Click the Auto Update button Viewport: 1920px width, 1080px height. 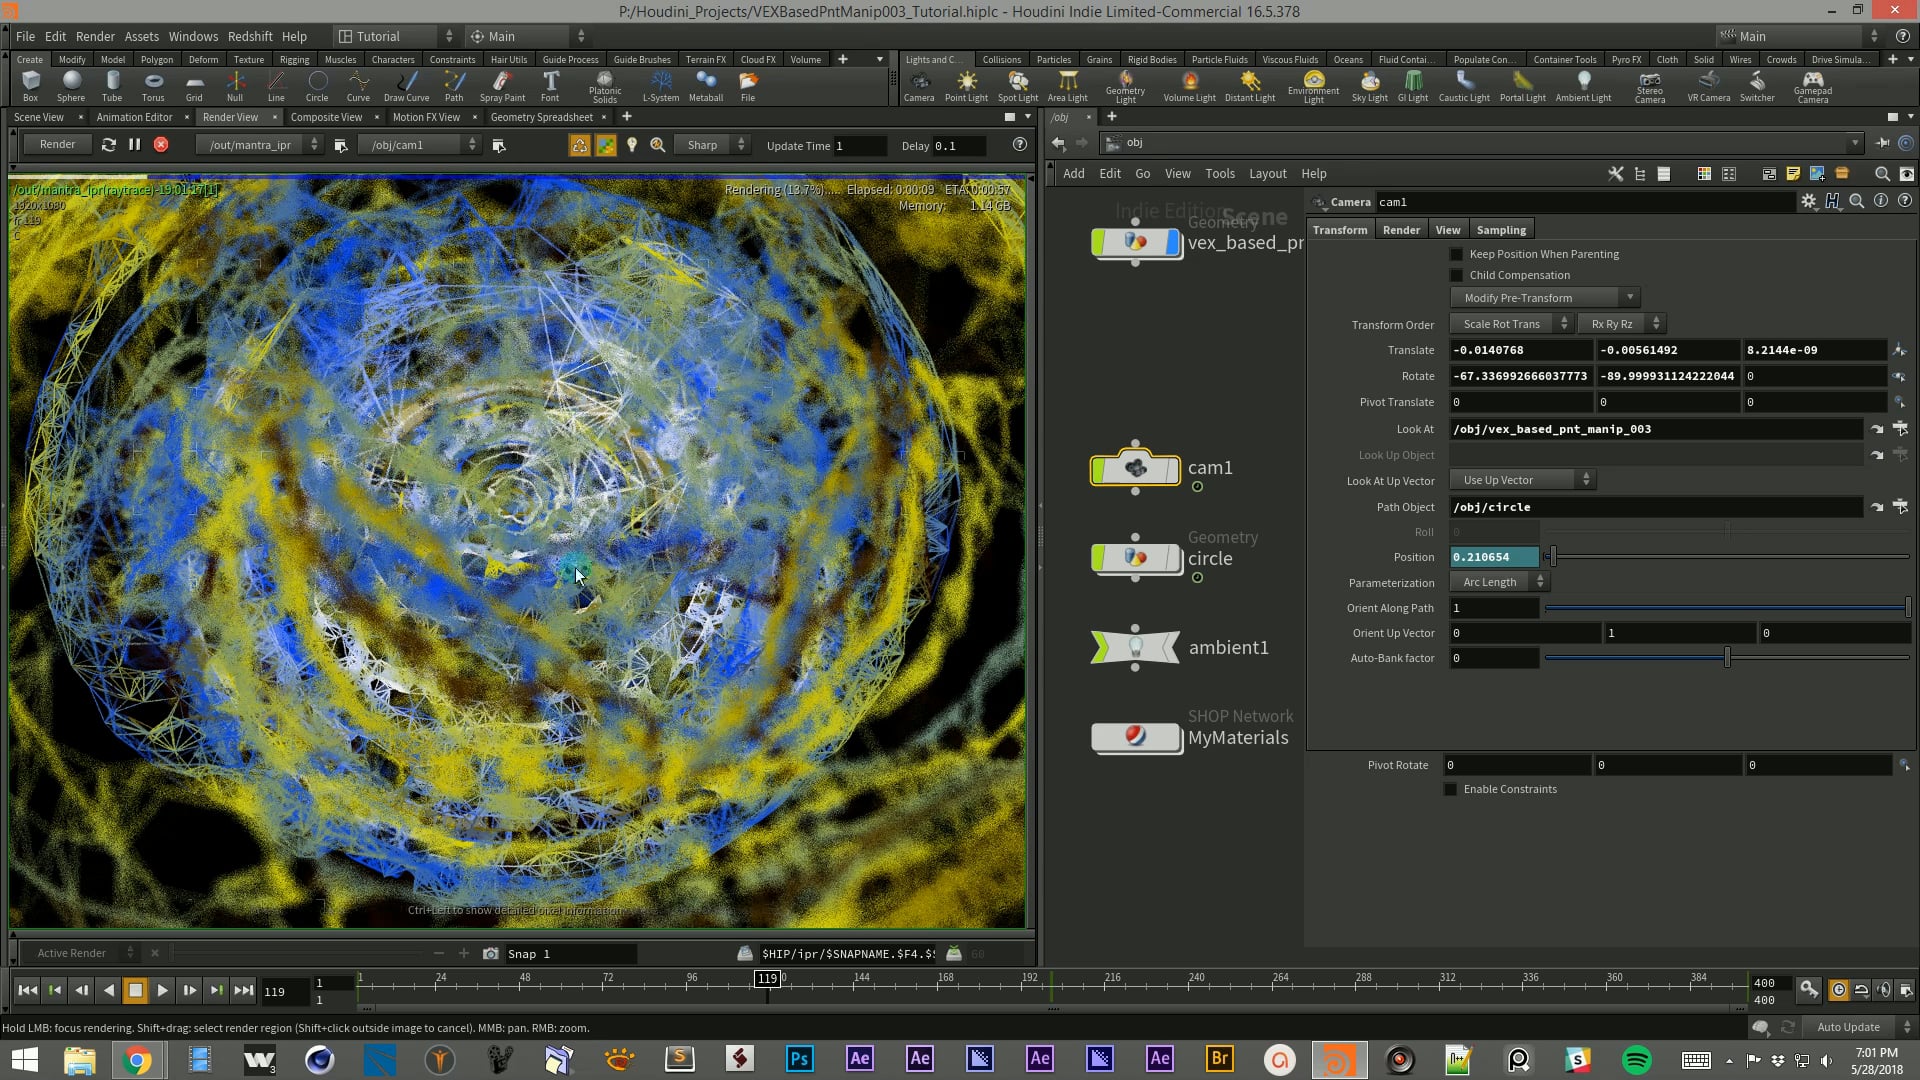(x=1847, y=1027)
